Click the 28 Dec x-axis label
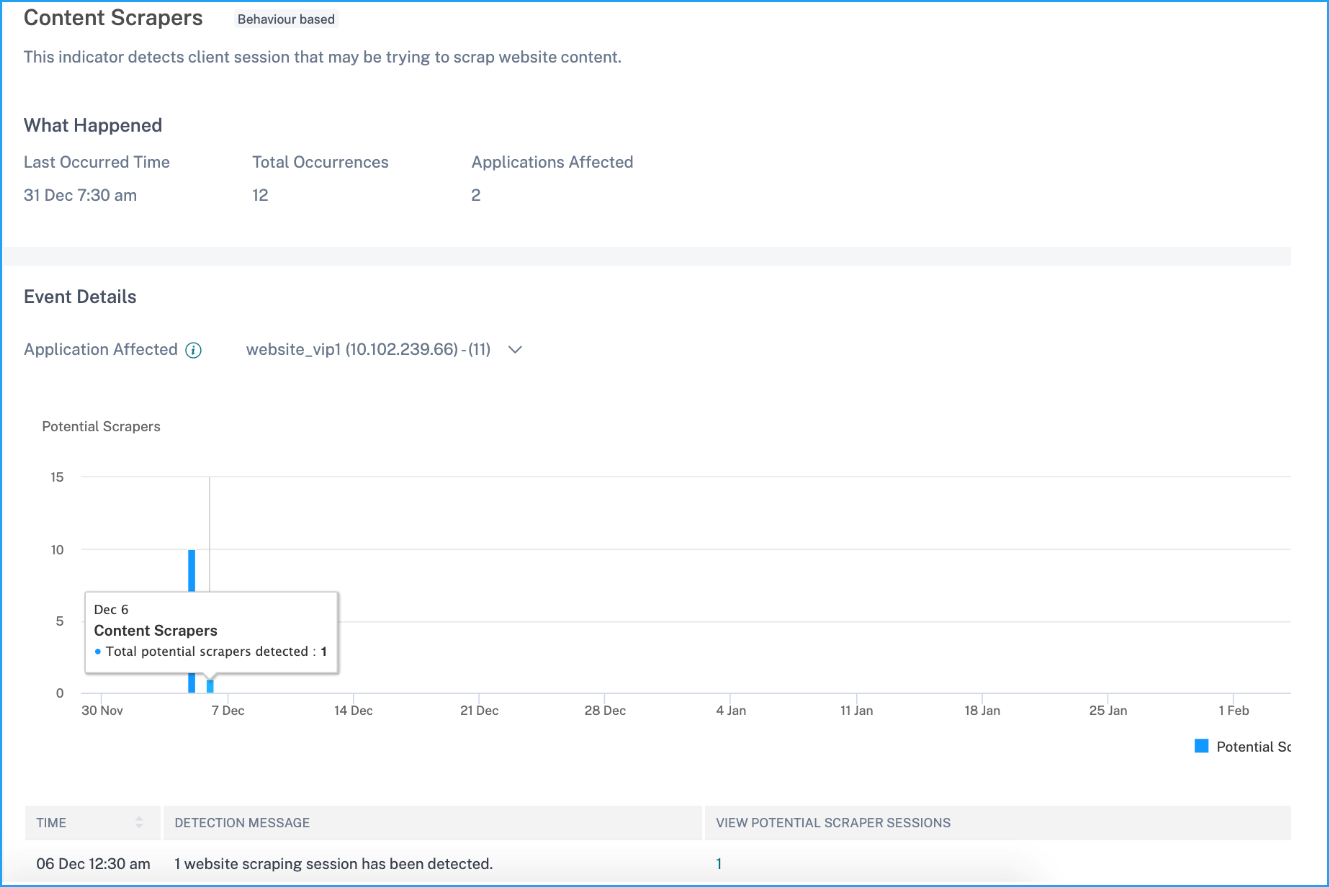 (x=605, y=711)
